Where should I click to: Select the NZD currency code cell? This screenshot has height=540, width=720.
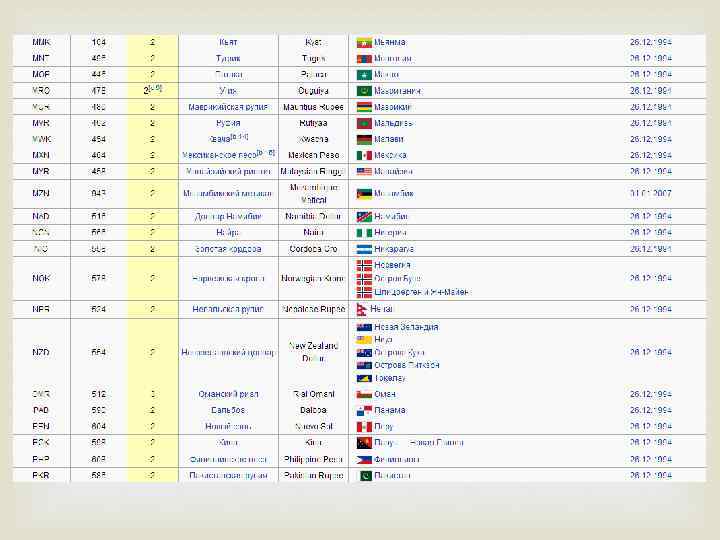pyautogui.click(x=41, y=353)
